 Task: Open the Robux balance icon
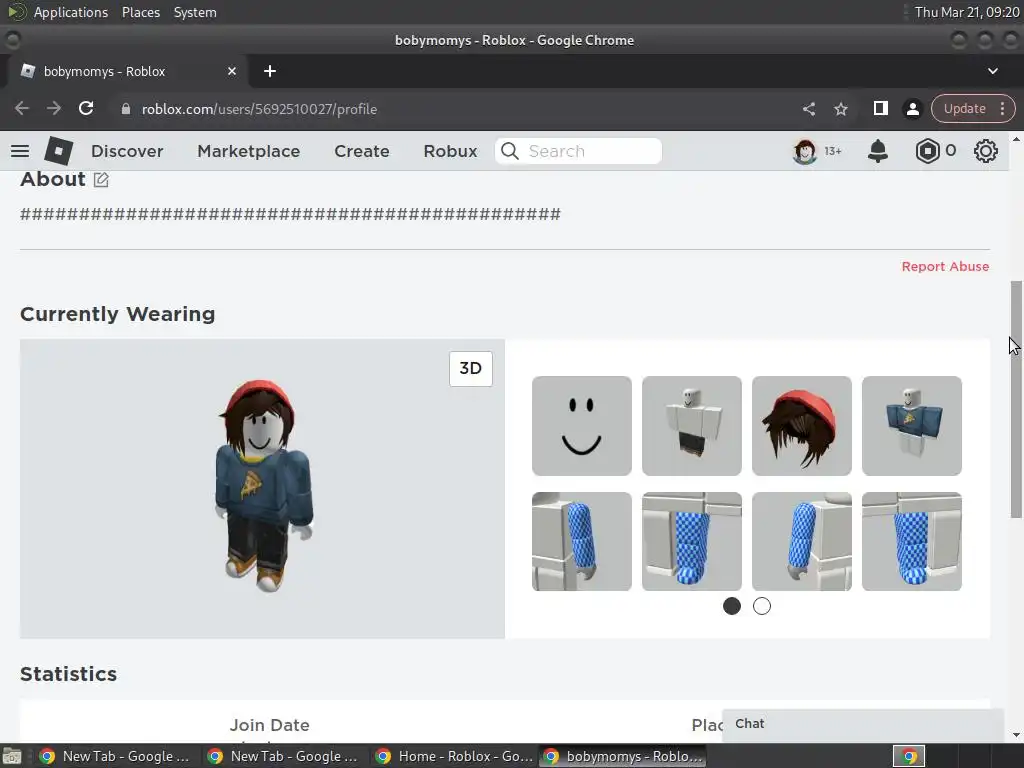coord(927,151)
